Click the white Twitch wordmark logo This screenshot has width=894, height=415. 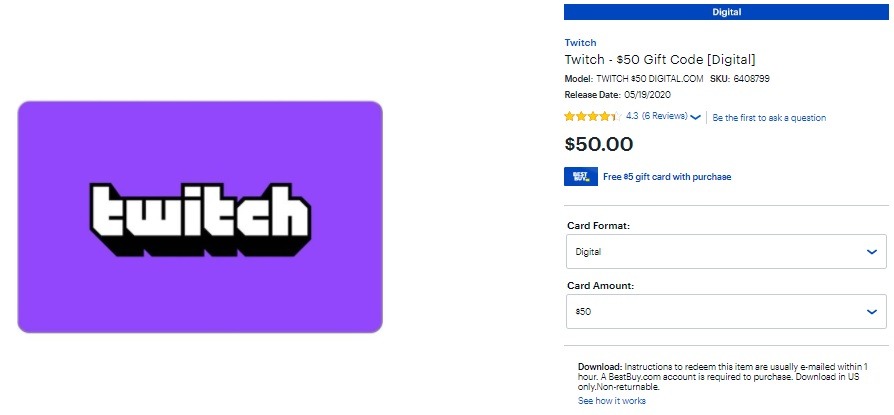[x=201, y=220]
